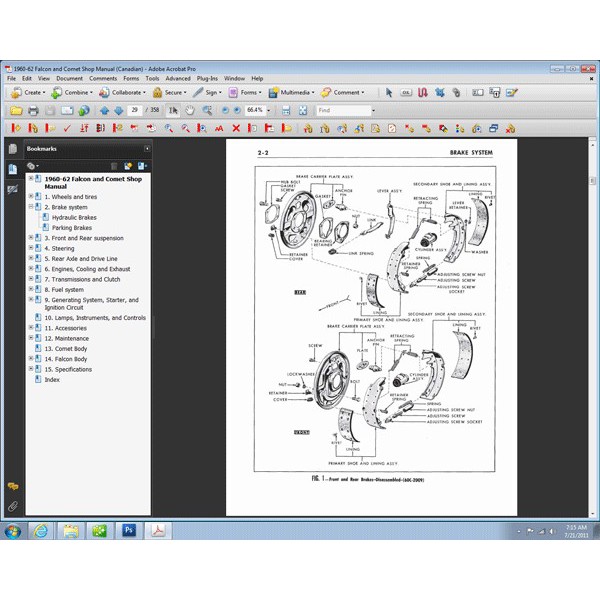Select the 8. Fuel system bookmark
600x600 pixels.
[64, 290]
